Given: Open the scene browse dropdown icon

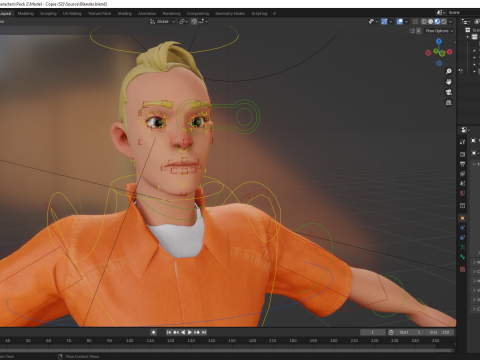Looking at the screenshot, I should [x=441, y=12].
